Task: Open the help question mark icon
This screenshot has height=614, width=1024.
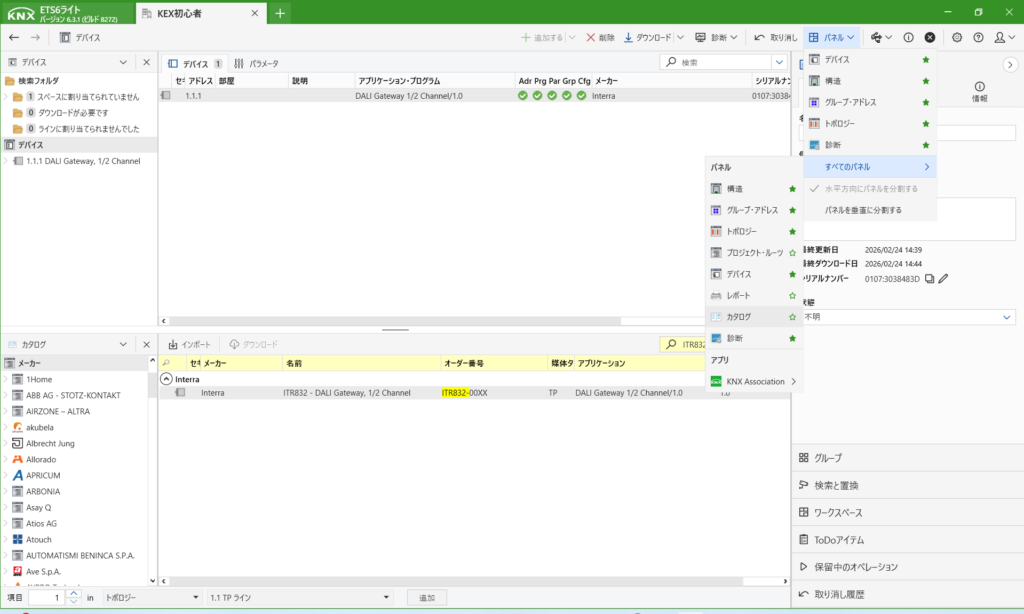Action: coord(978,37)
